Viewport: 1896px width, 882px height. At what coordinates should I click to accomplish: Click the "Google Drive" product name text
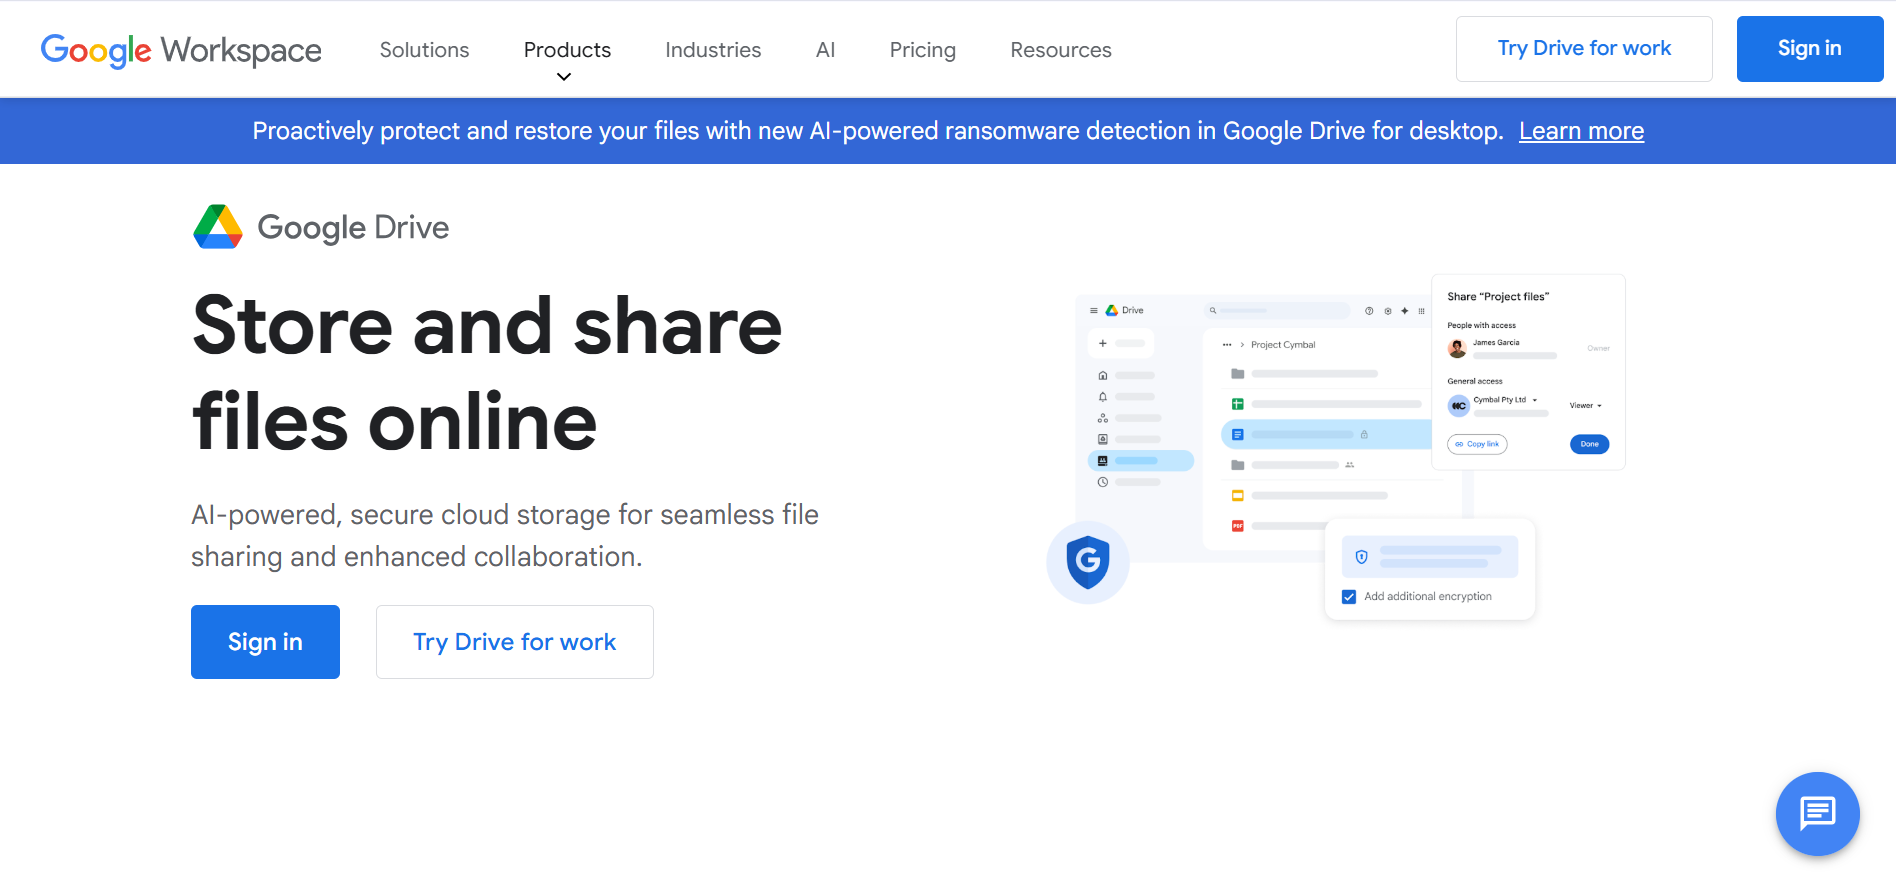coord(353,228)
